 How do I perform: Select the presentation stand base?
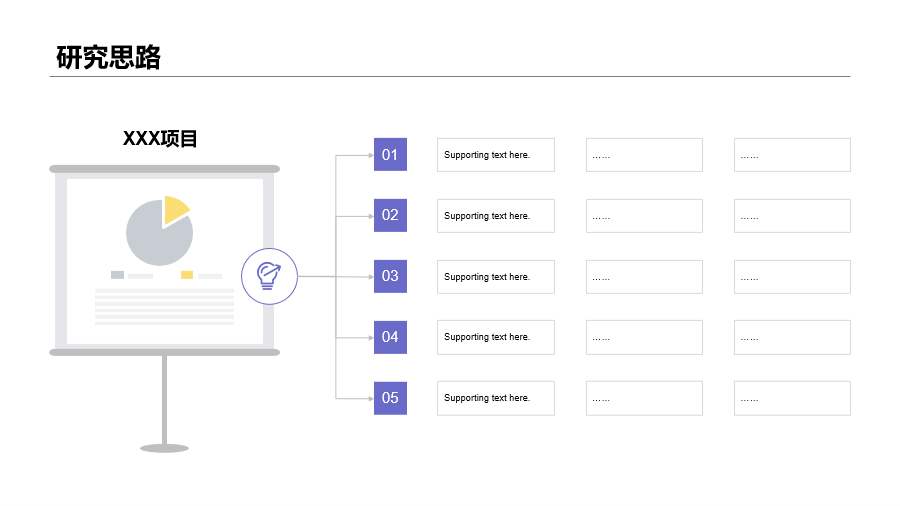(164, 448)
